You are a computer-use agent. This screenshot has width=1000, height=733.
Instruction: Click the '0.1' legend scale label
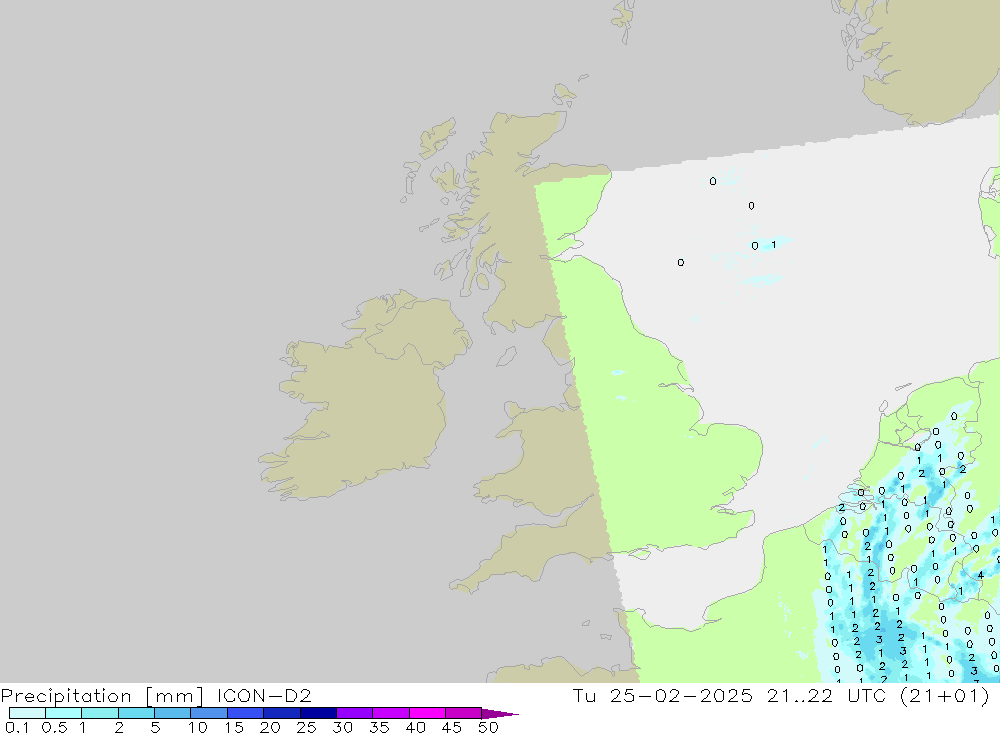tap(17, 727)
